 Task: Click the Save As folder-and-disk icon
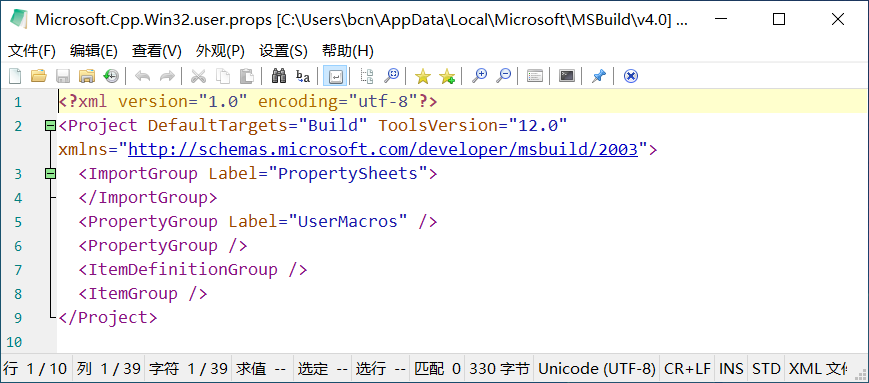pyautogui.click(x=87, y=76)
